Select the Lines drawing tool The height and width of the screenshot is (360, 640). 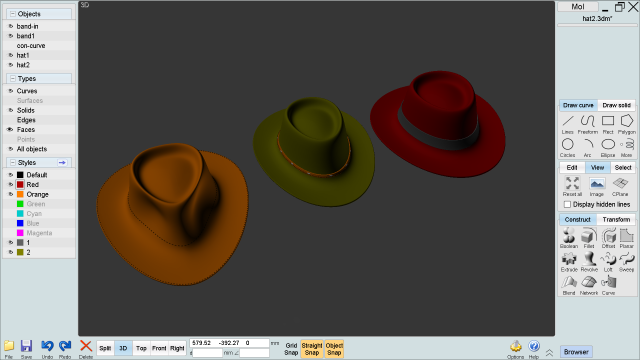(568, 124)
